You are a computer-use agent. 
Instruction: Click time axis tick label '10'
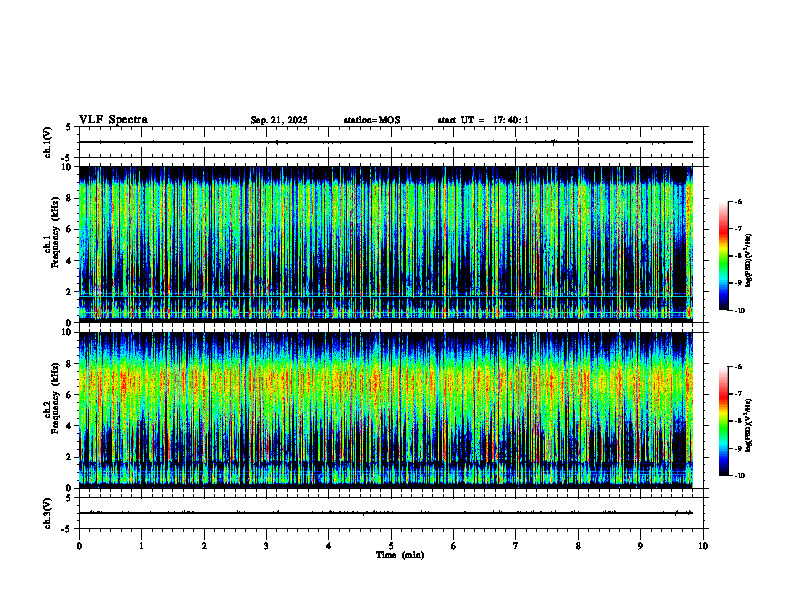(x=703, y=546)
